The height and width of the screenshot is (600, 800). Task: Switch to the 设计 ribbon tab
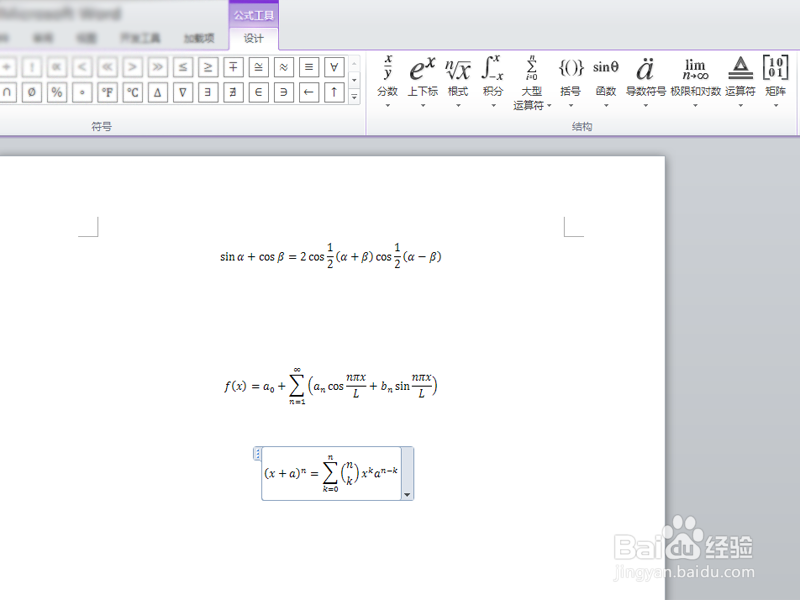coord(253,38)
